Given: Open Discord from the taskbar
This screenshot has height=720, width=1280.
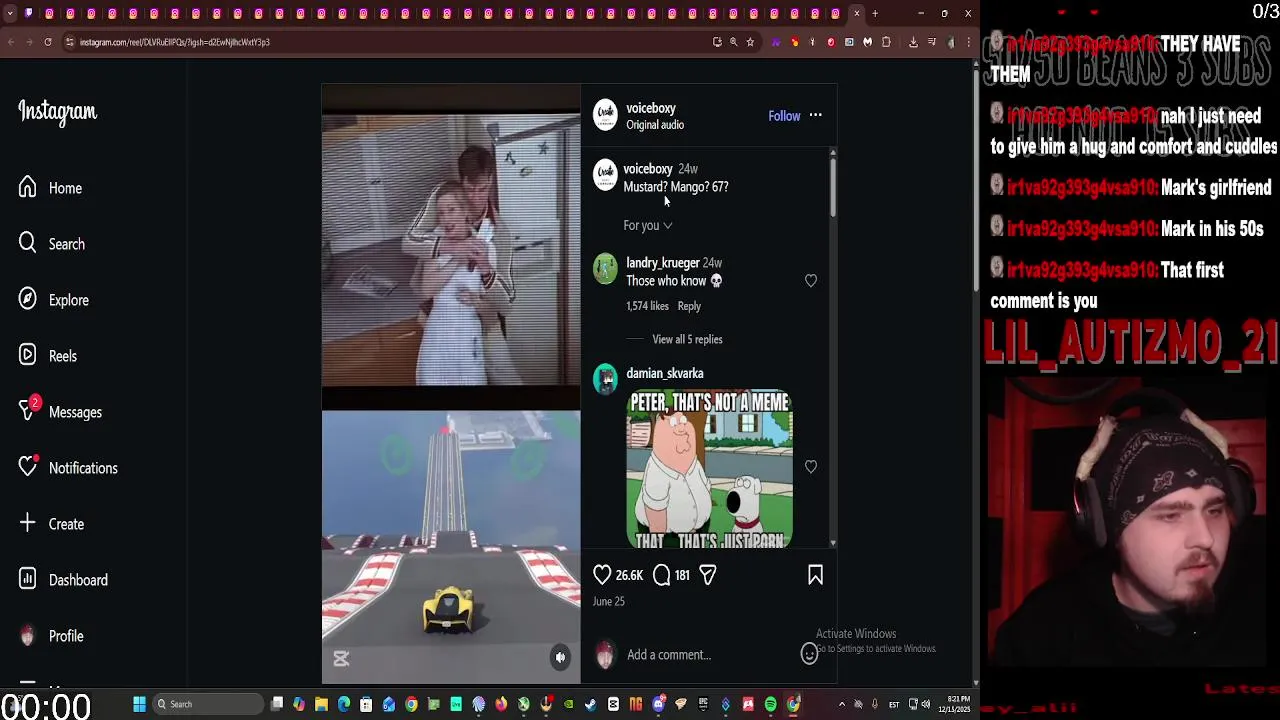Looking at the screenshot, I should 659,704.
